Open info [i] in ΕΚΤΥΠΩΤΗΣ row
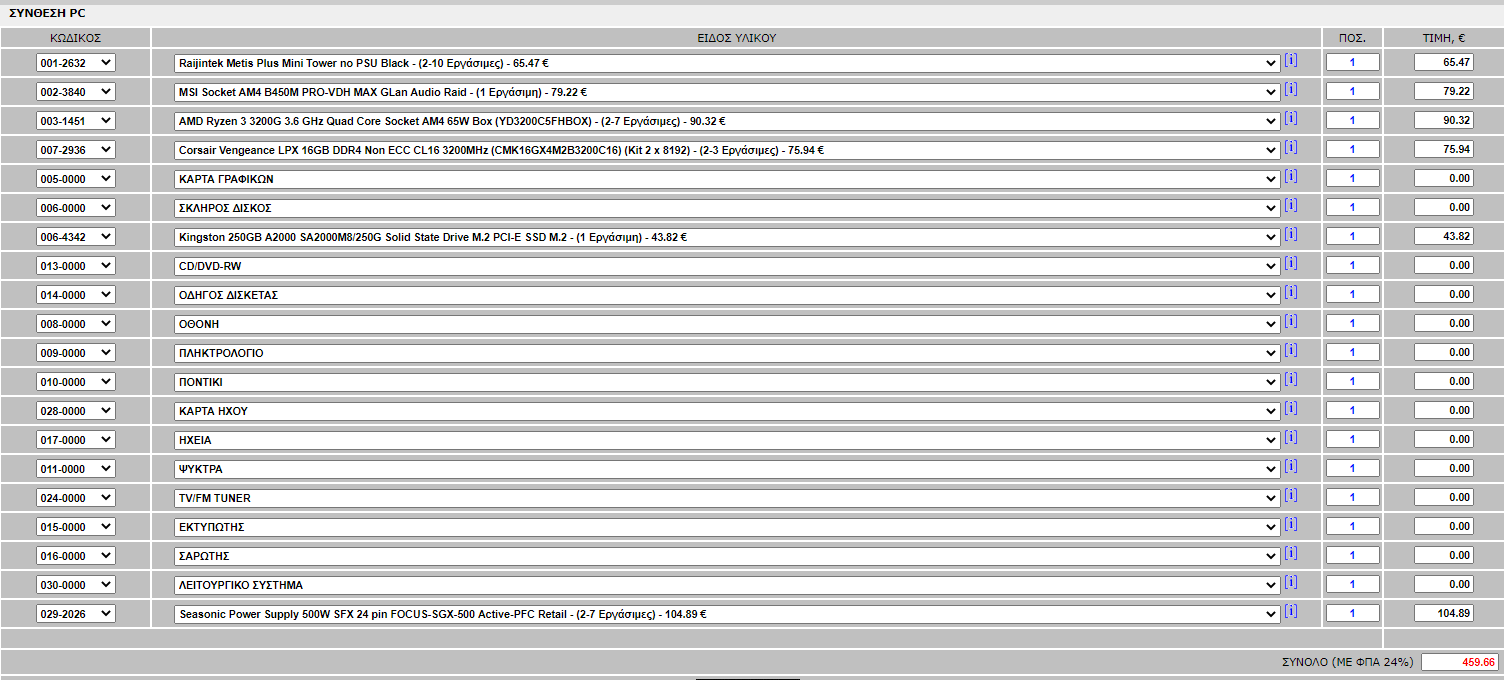Viewport: 1504px width, 680px height. [x=1291, y=525]
